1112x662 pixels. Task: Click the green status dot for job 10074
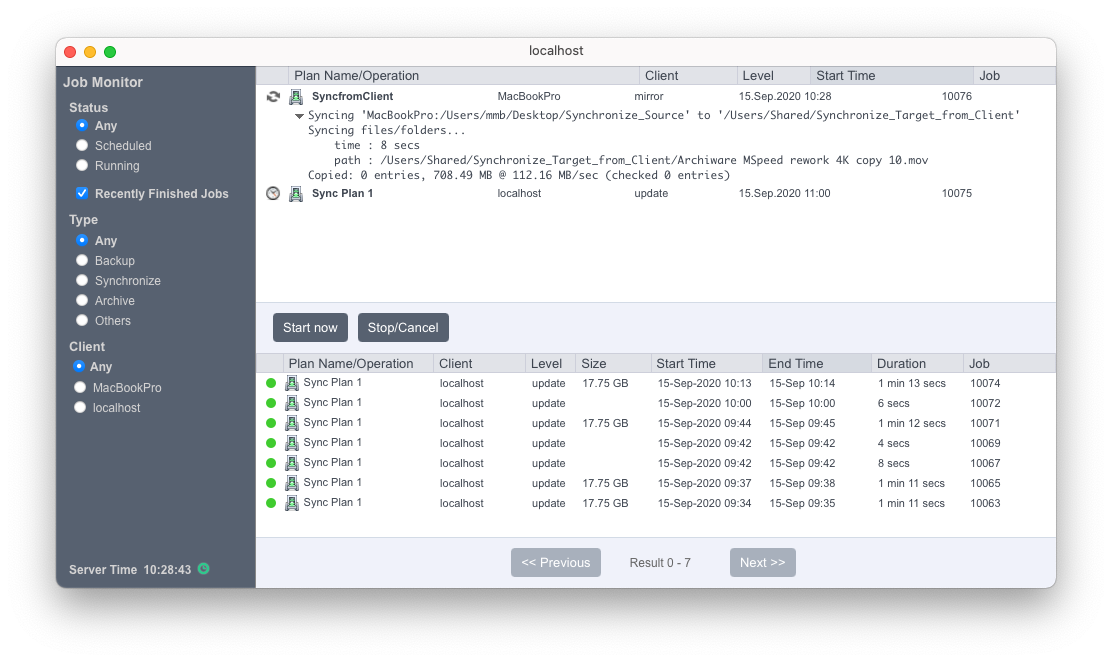(271, 383)
